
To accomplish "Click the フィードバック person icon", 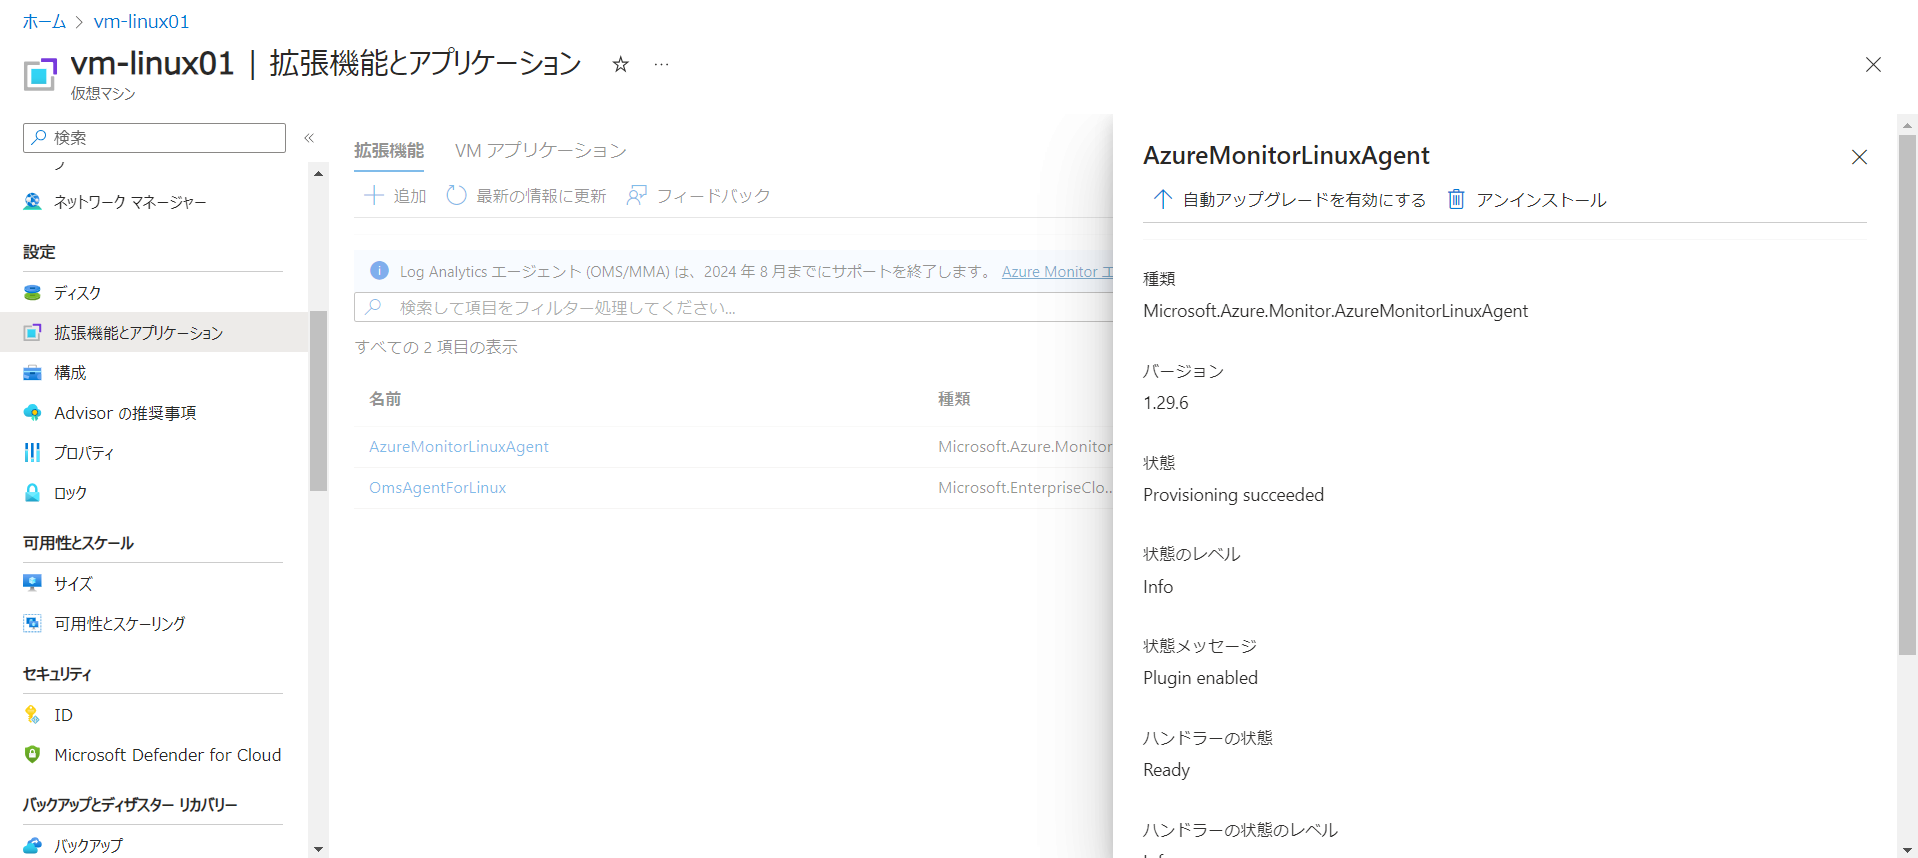I will [636, 195].
